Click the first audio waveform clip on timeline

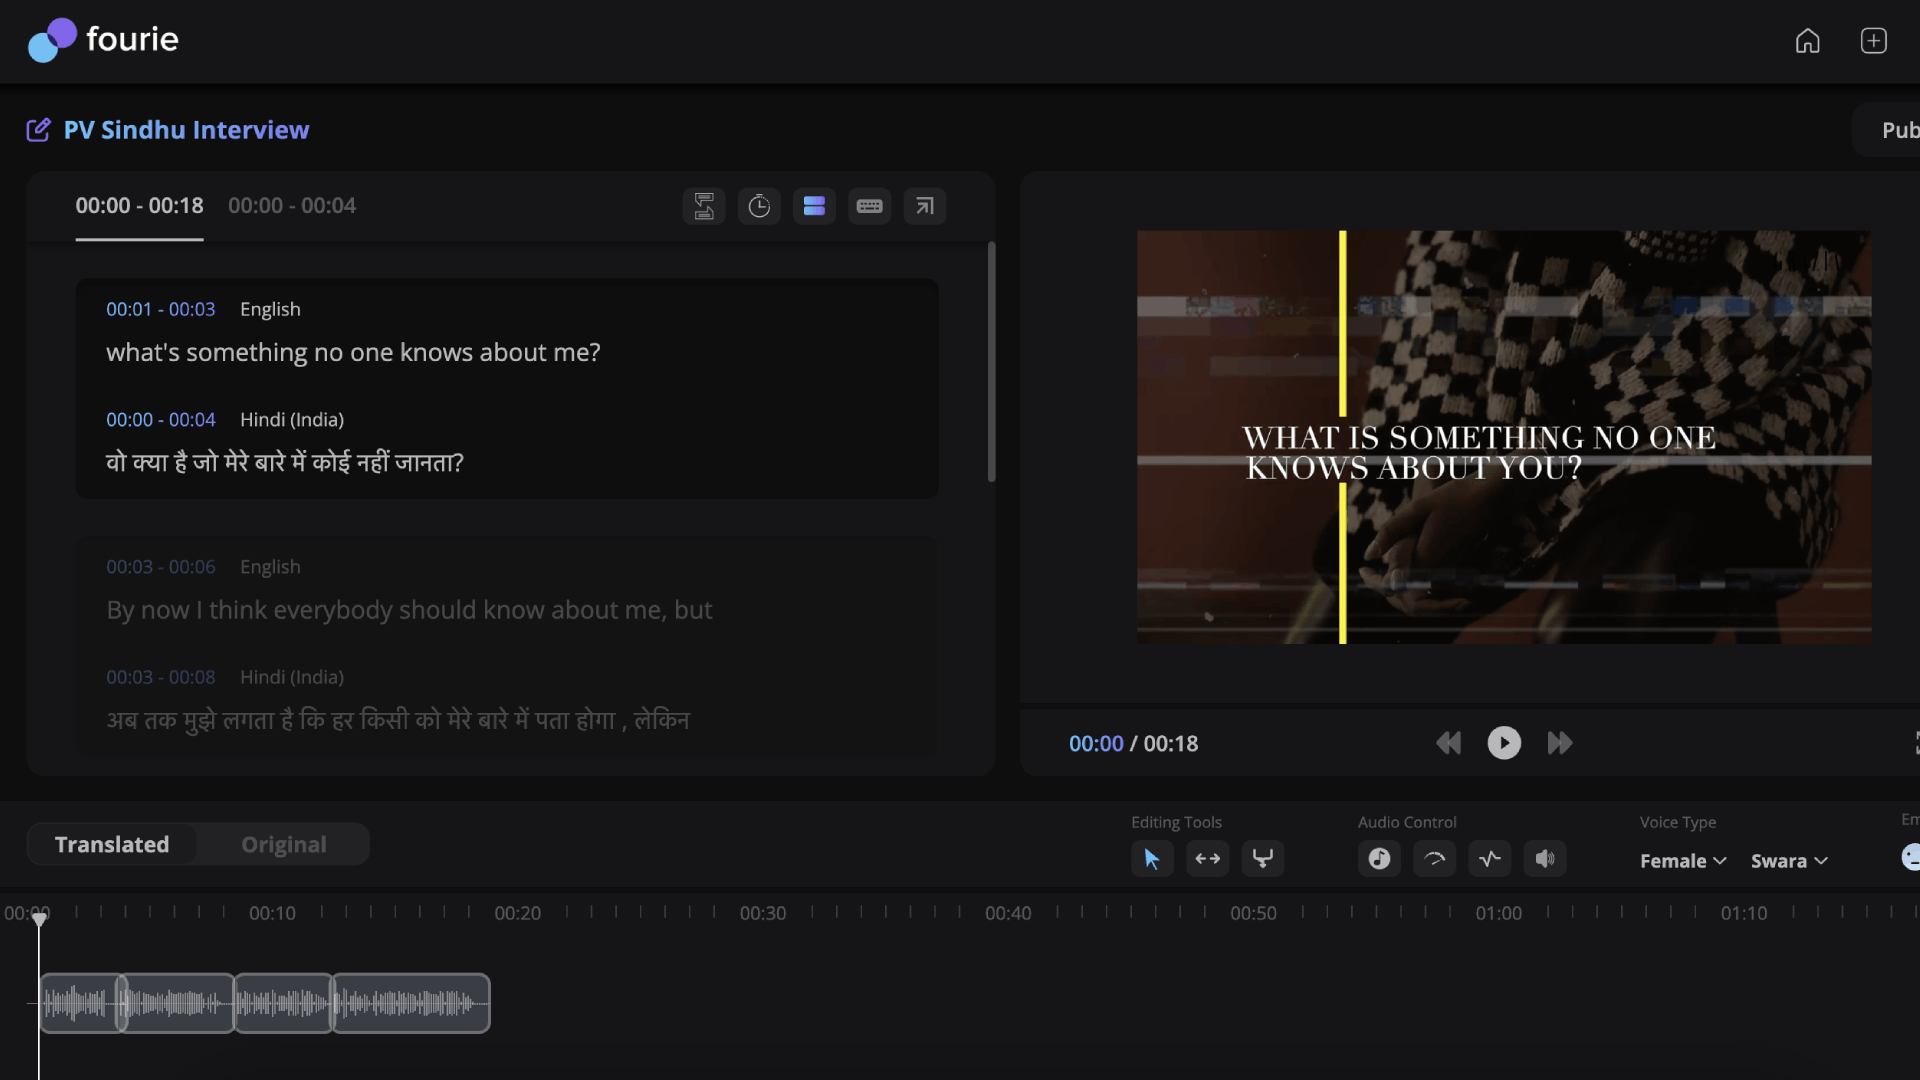point(79,1003)
